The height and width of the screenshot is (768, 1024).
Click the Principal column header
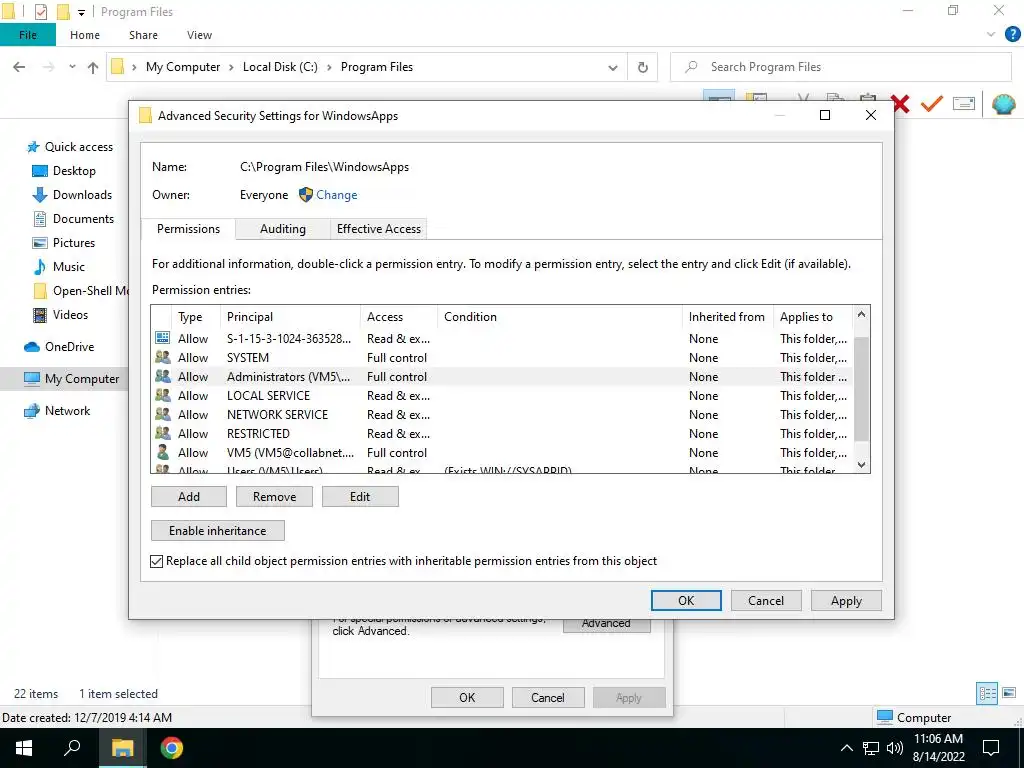[291, 317]
